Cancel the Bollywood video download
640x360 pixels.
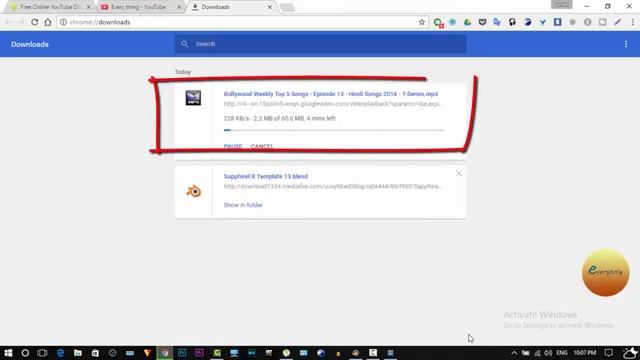[x=261, y=146]
